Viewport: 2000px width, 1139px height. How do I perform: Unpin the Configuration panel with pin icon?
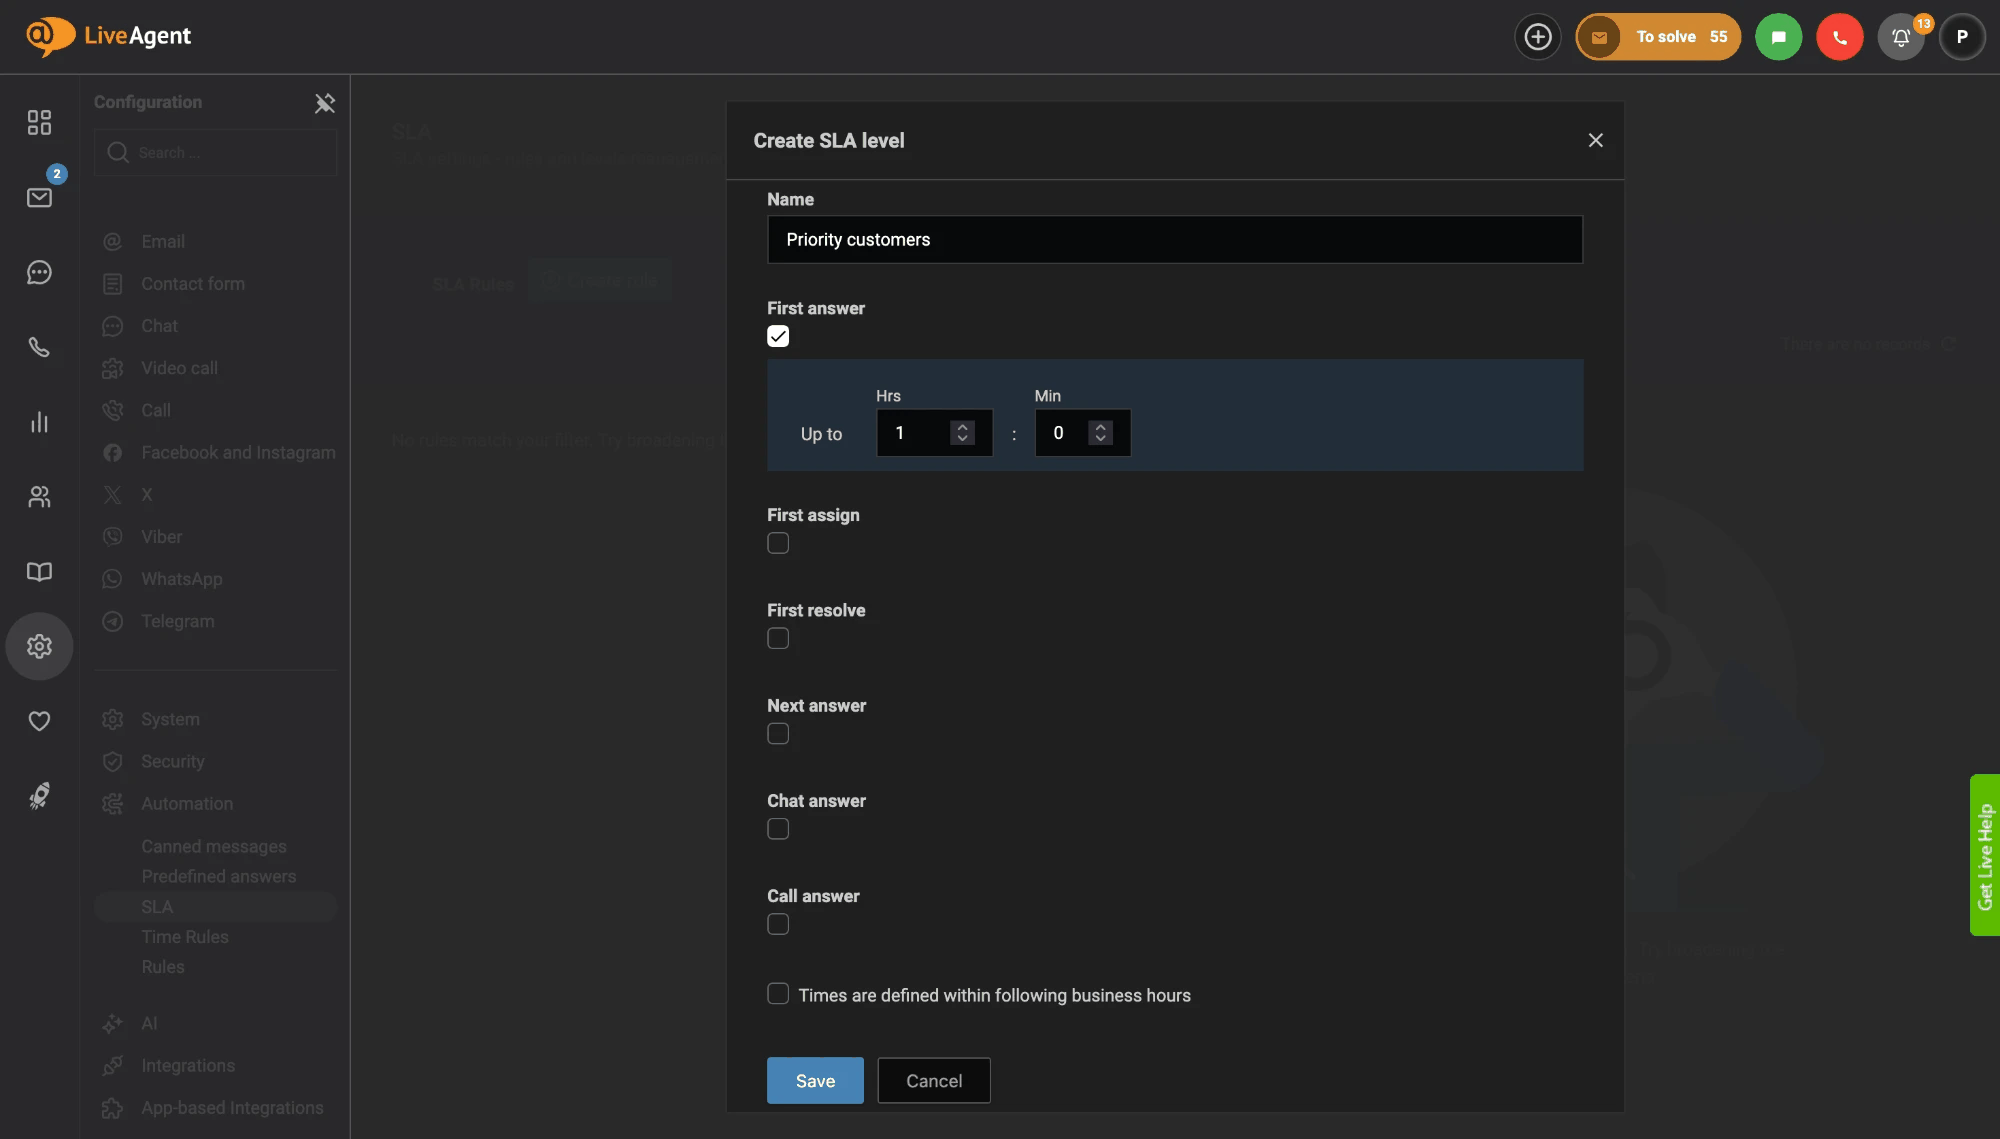click(x=324, y=103)
